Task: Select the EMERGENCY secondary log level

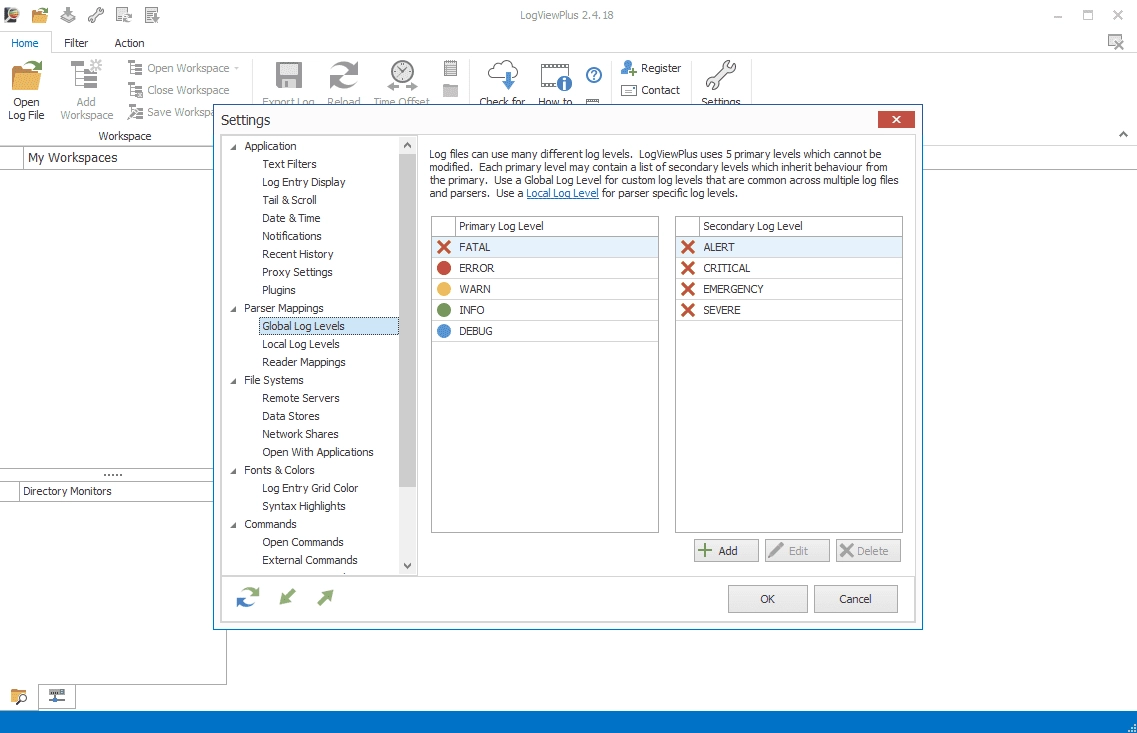Action: (789, 289)
